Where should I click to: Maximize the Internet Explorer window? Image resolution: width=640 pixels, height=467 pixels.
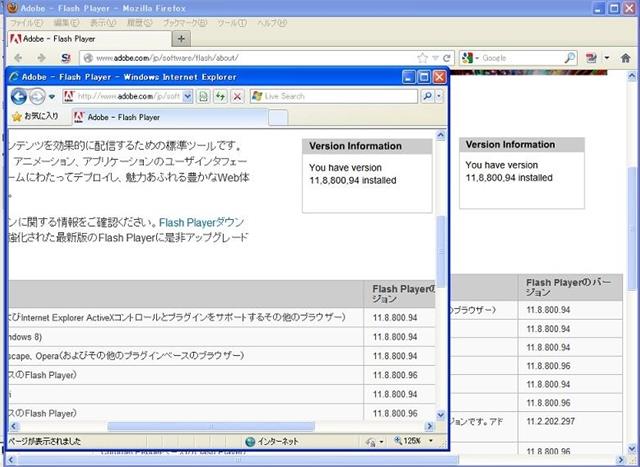pos(424,77)
